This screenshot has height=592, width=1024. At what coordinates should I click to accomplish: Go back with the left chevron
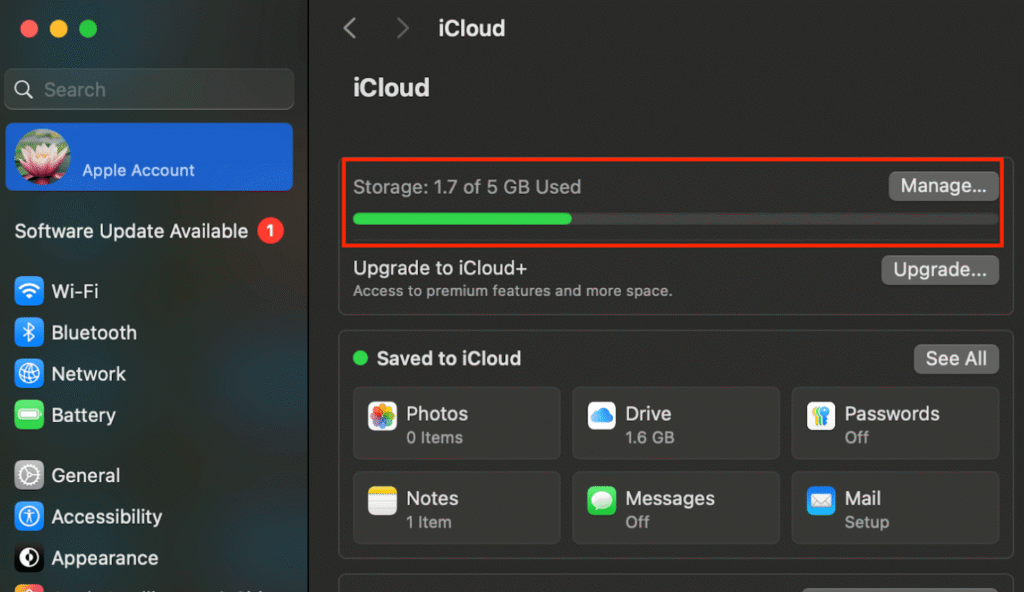[x=350, y=28]
